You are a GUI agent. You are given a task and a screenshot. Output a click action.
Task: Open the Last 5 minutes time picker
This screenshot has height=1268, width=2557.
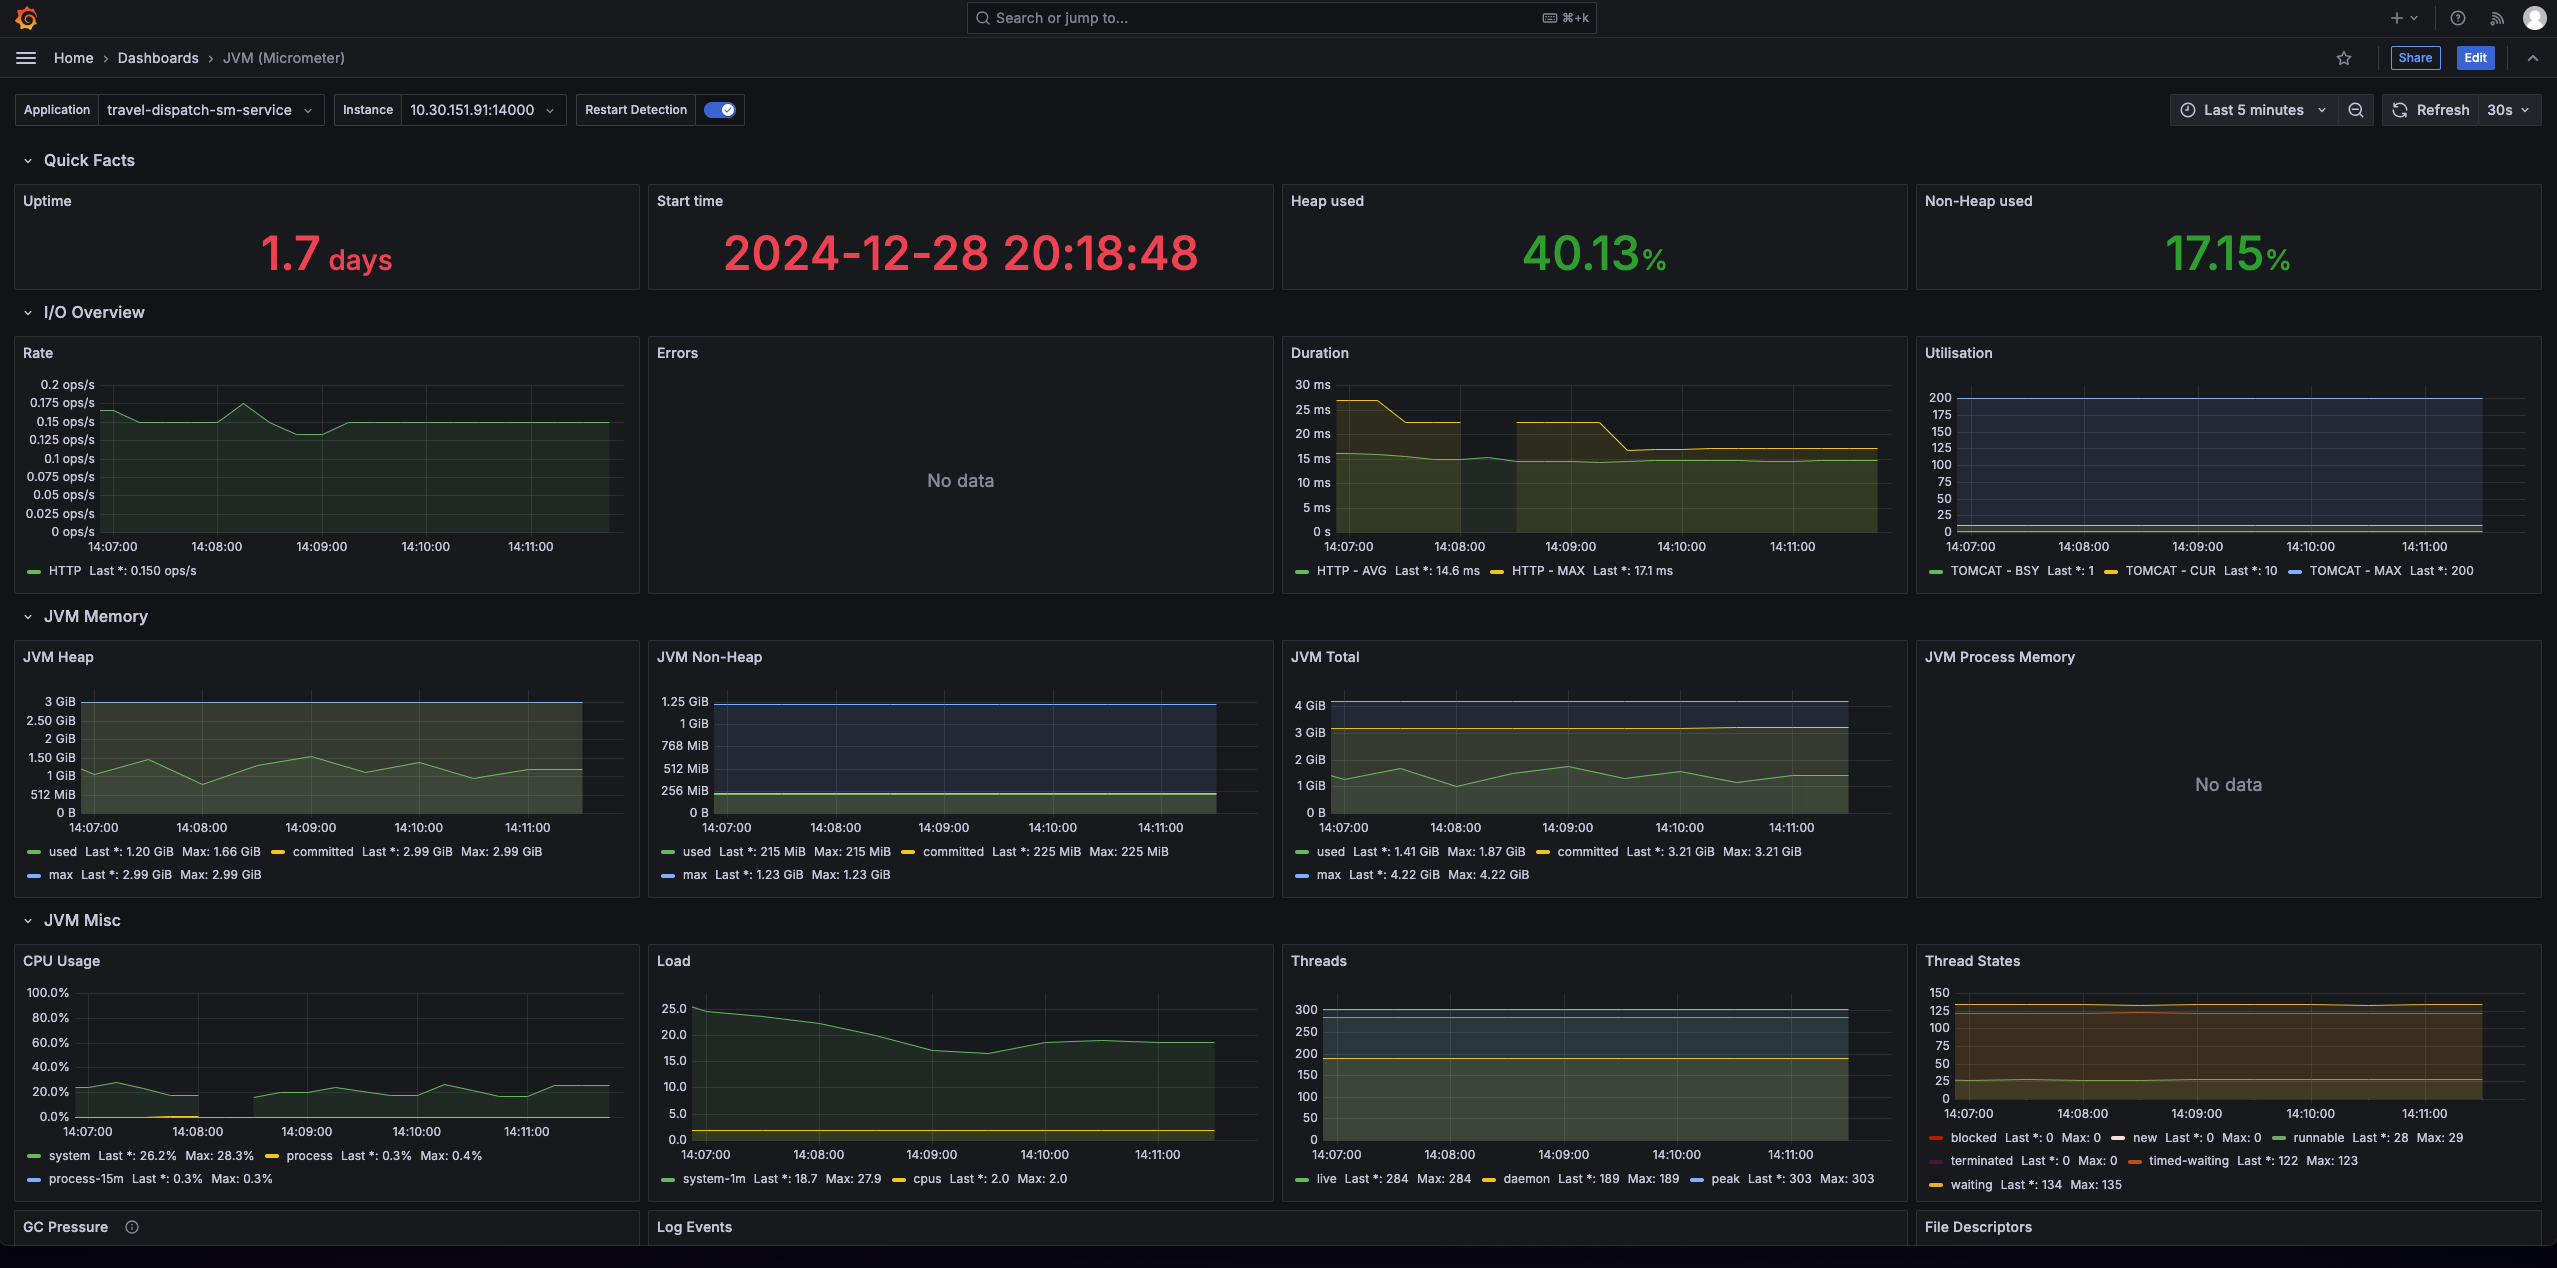coord(2253,110)
